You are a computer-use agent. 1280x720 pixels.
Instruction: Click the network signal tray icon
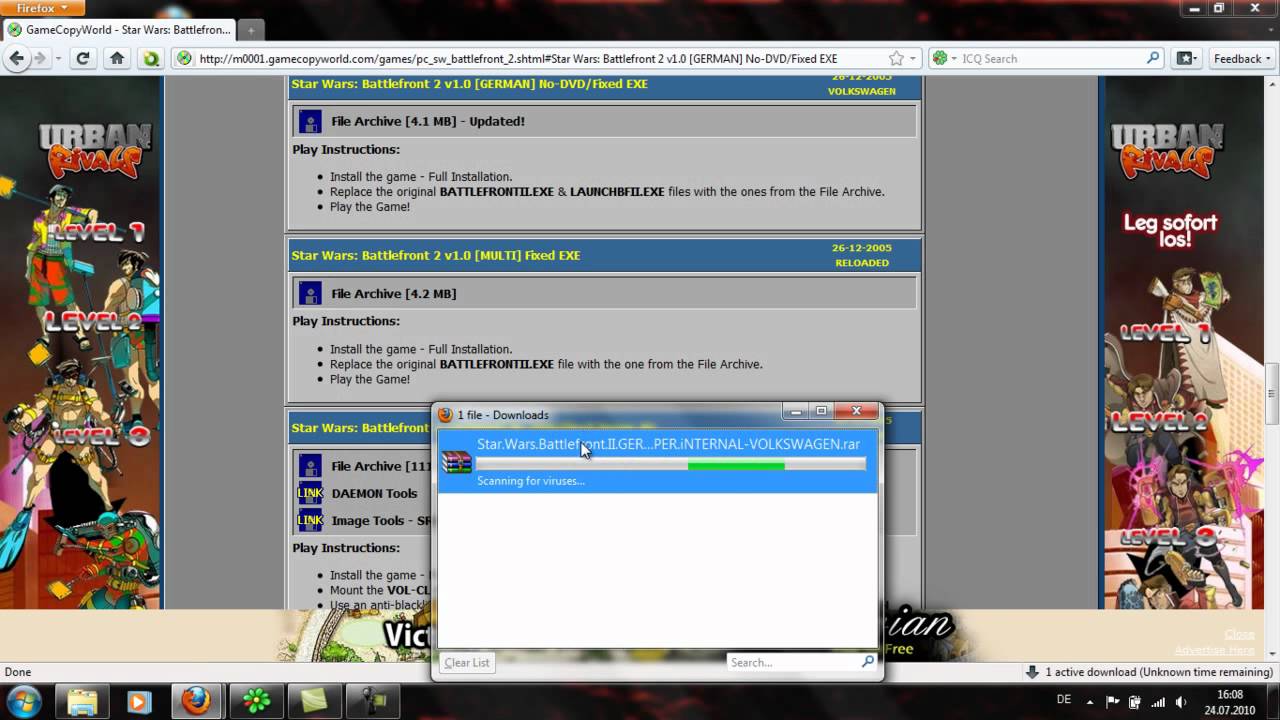point(1158,701)
